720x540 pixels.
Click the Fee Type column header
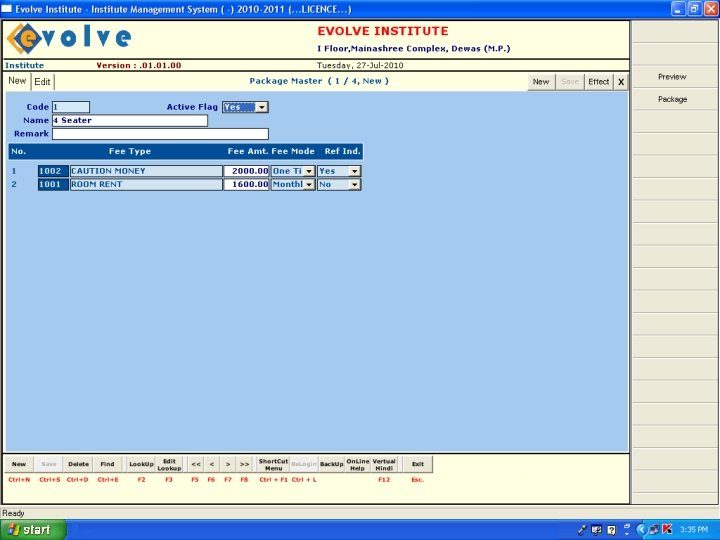coord(130,151)
